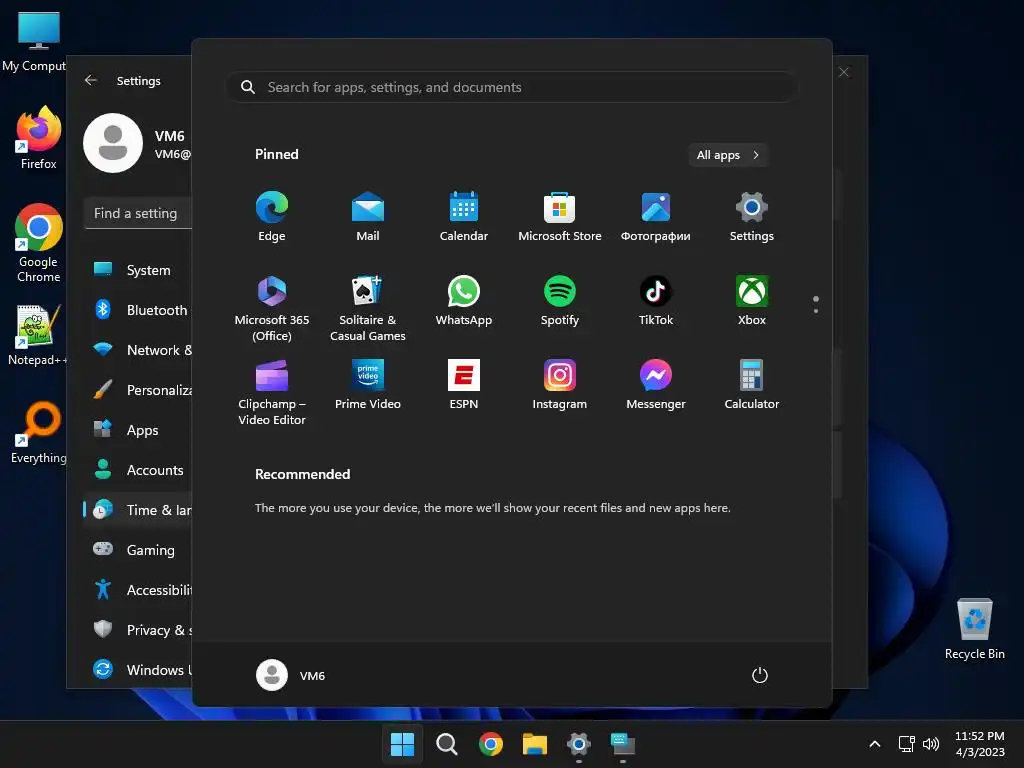Open Network section in Settings sidebar

pos(138,350)
